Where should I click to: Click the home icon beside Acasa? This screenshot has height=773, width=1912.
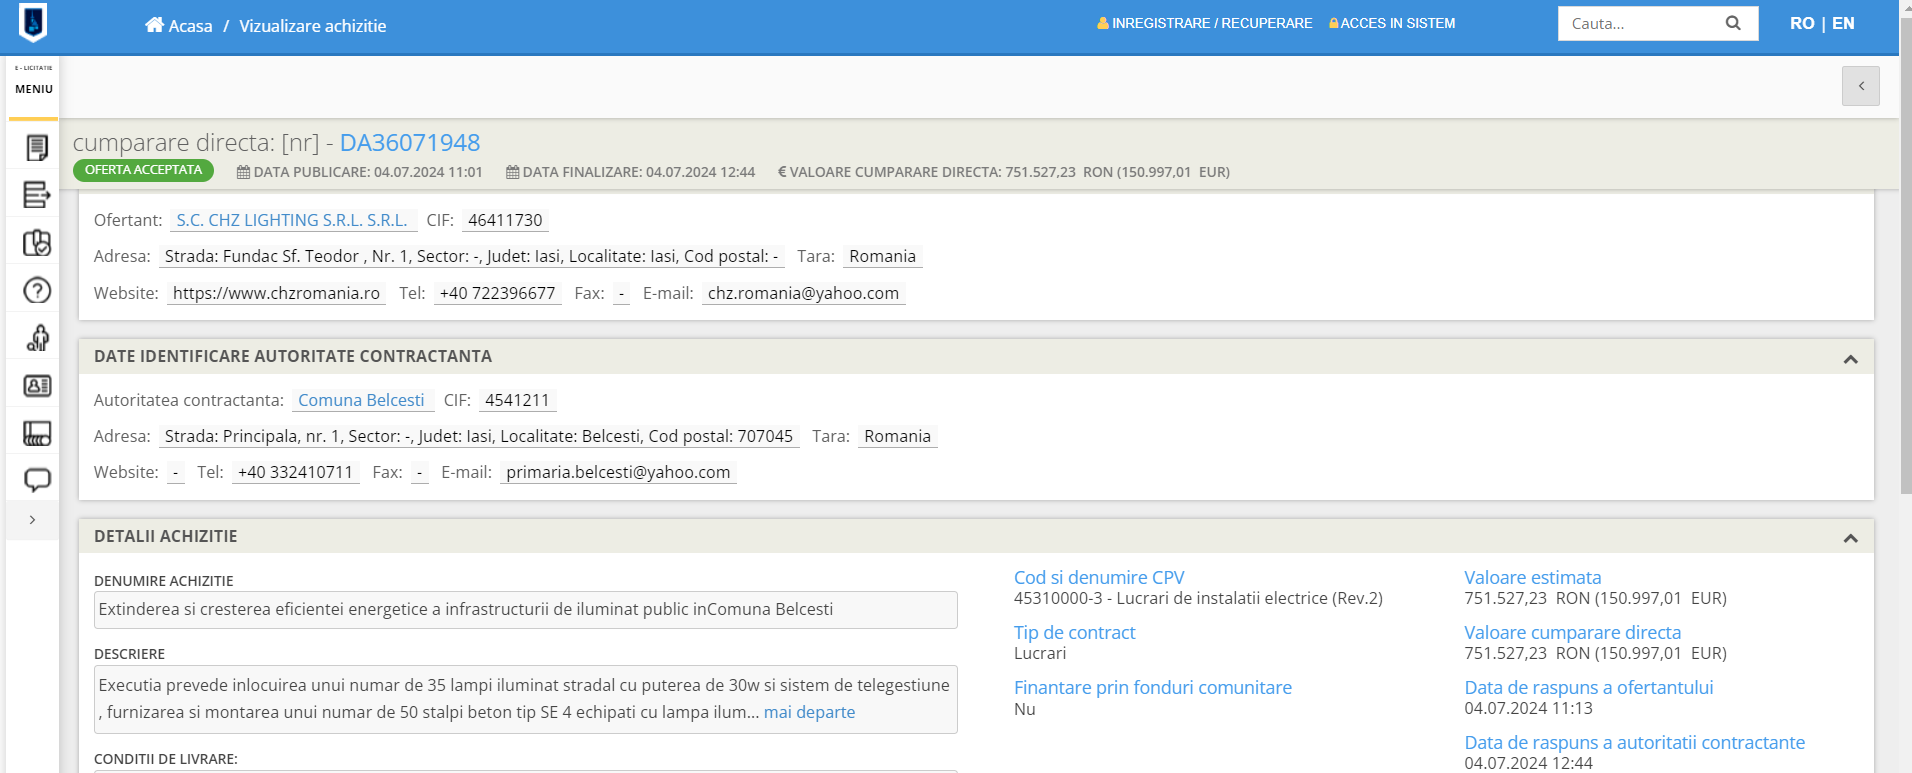pos(154,25)
